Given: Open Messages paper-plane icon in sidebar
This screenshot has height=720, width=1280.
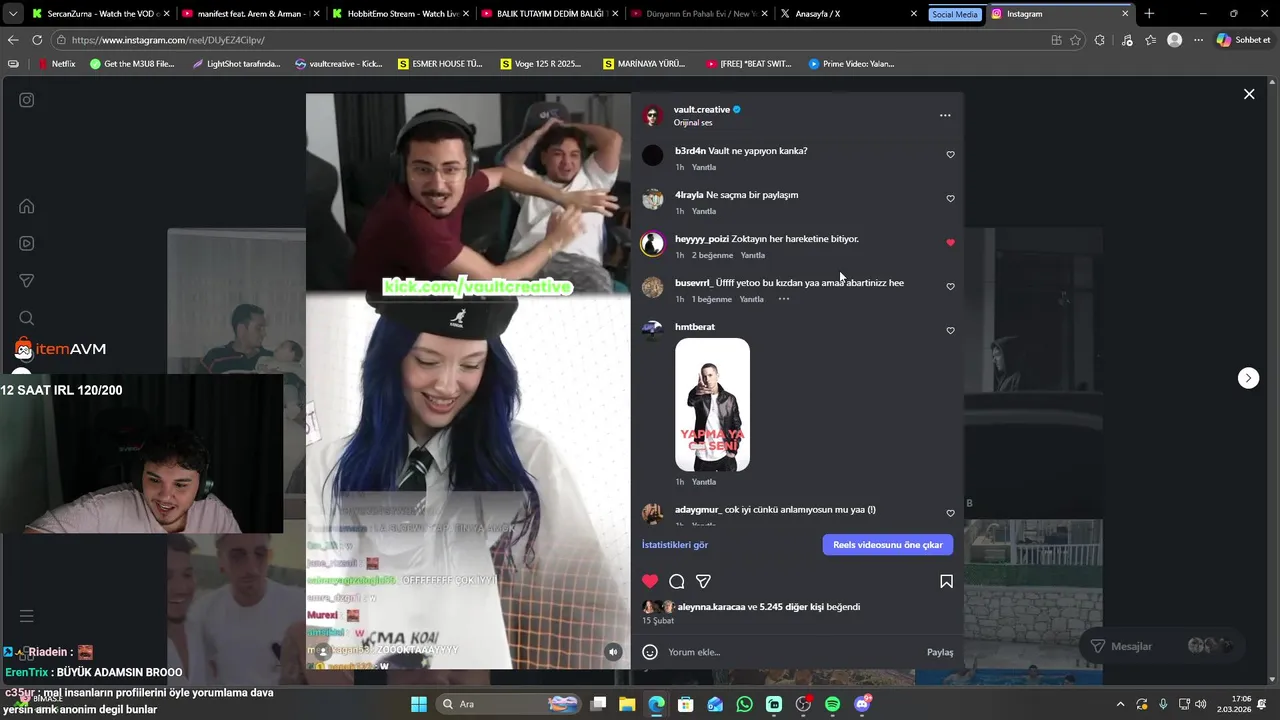Looking at the screenshot, I should [x=27, y=281].
